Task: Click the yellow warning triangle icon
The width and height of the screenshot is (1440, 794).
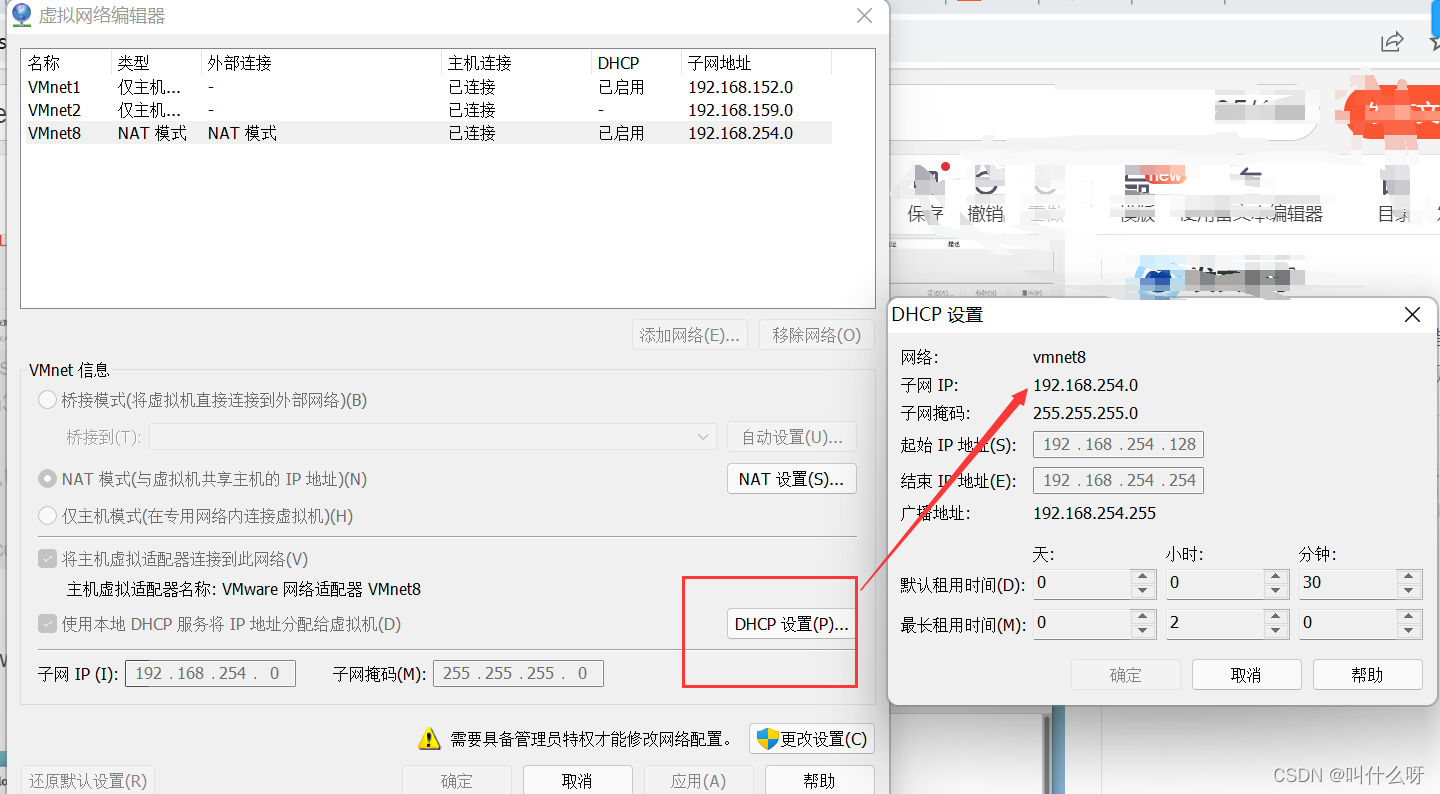Action: (429, 739)
